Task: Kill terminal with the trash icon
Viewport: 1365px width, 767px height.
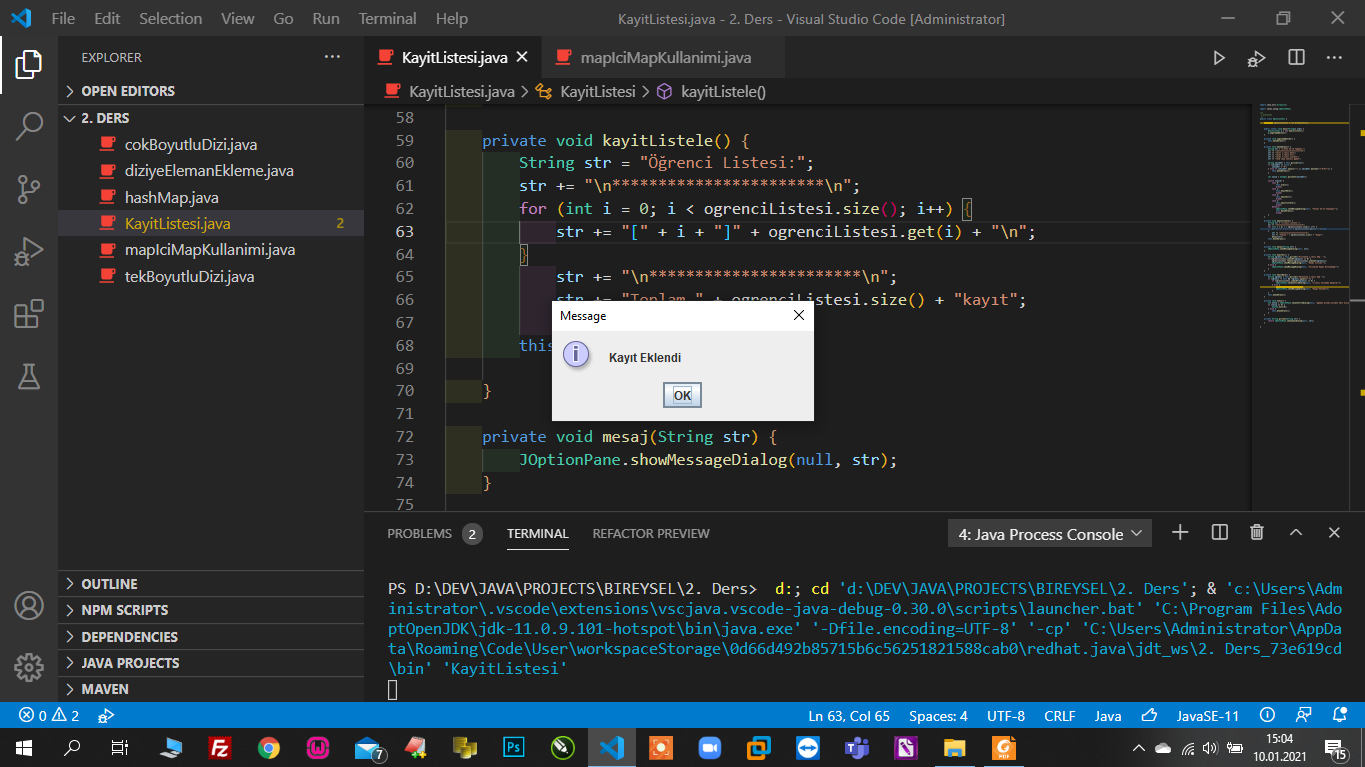Action: tap(1257, 533)
